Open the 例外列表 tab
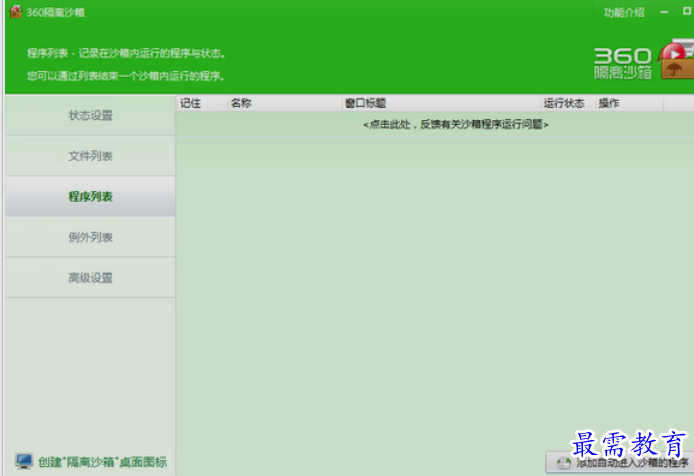The height and width of the screenshot is (476, 694). coord(90,237)
